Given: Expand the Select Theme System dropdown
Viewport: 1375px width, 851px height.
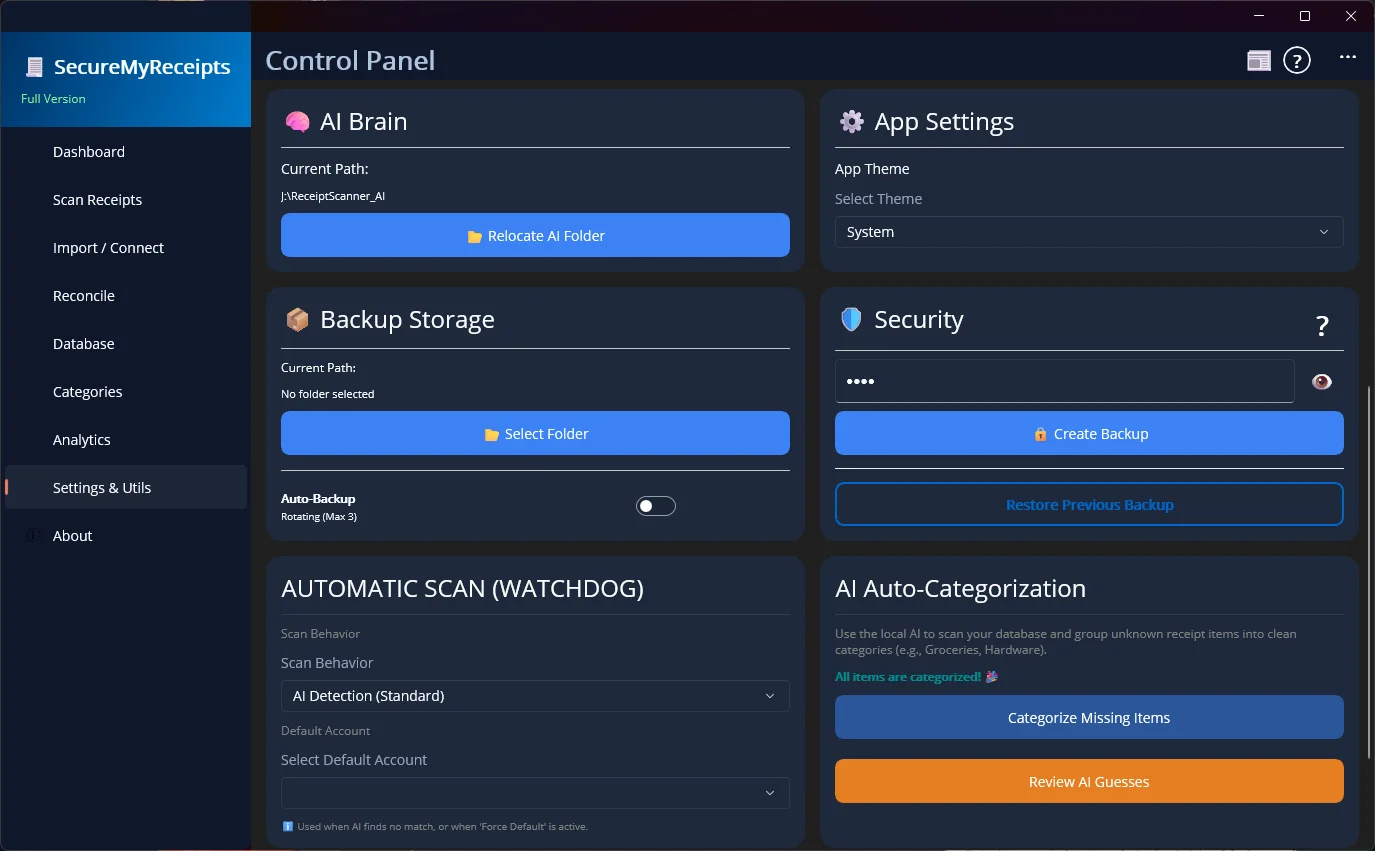Looking at the screenshot, I should (1089, 232).
